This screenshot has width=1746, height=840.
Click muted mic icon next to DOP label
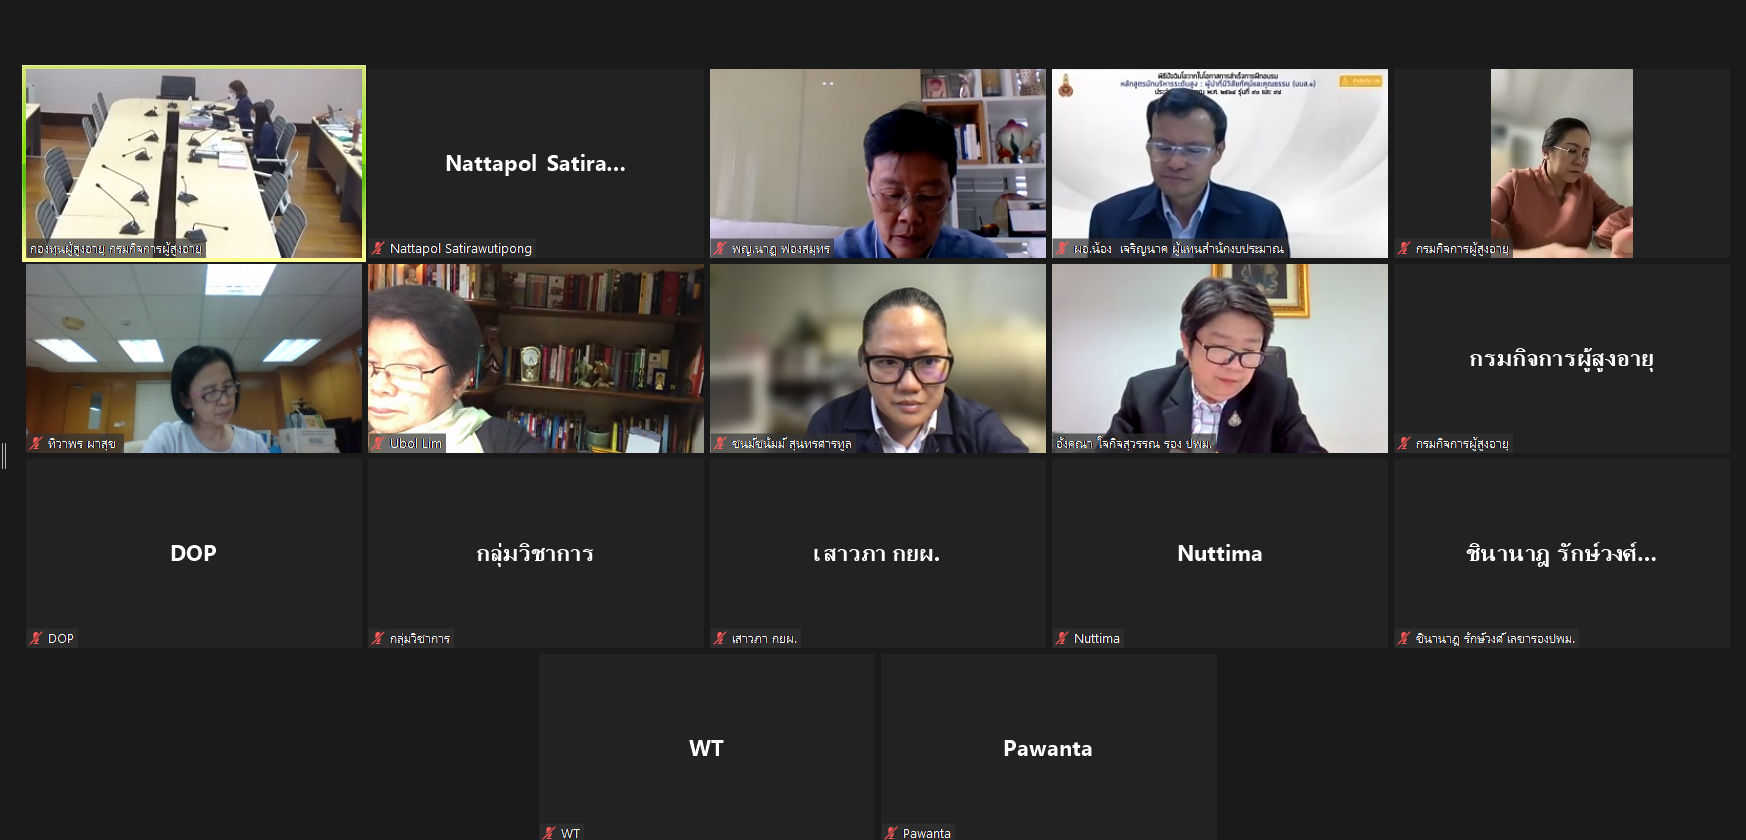[37, 638]
